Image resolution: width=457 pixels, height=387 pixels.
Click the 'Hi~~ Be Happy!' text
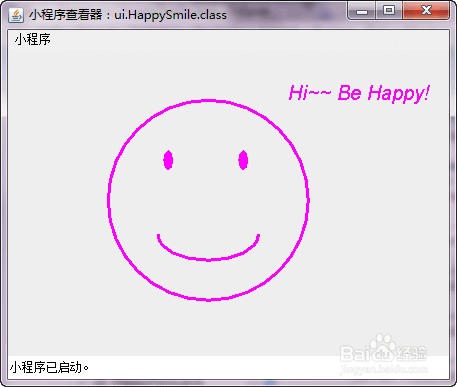(x=359, y=93)
